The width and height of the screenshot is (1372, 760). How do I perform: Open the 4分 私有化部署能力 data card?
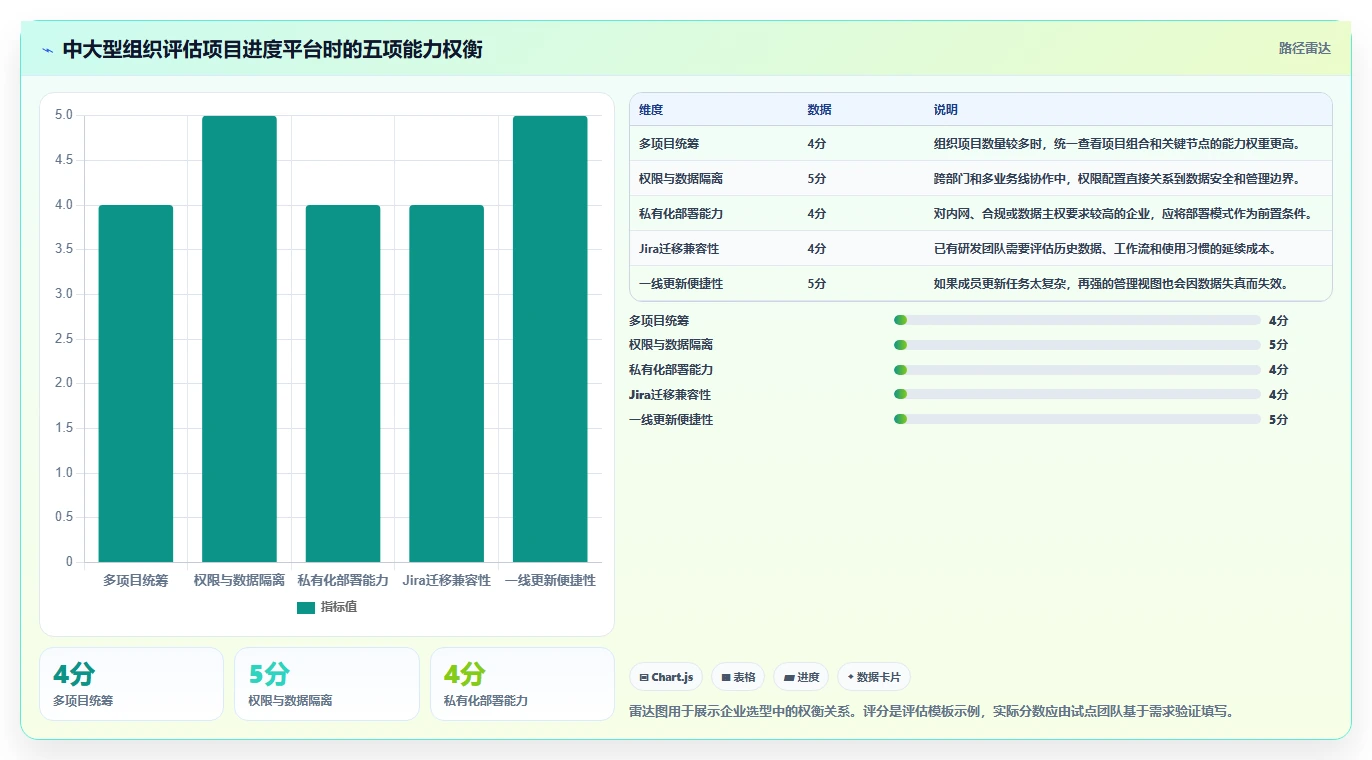click(x=522, y=684)
